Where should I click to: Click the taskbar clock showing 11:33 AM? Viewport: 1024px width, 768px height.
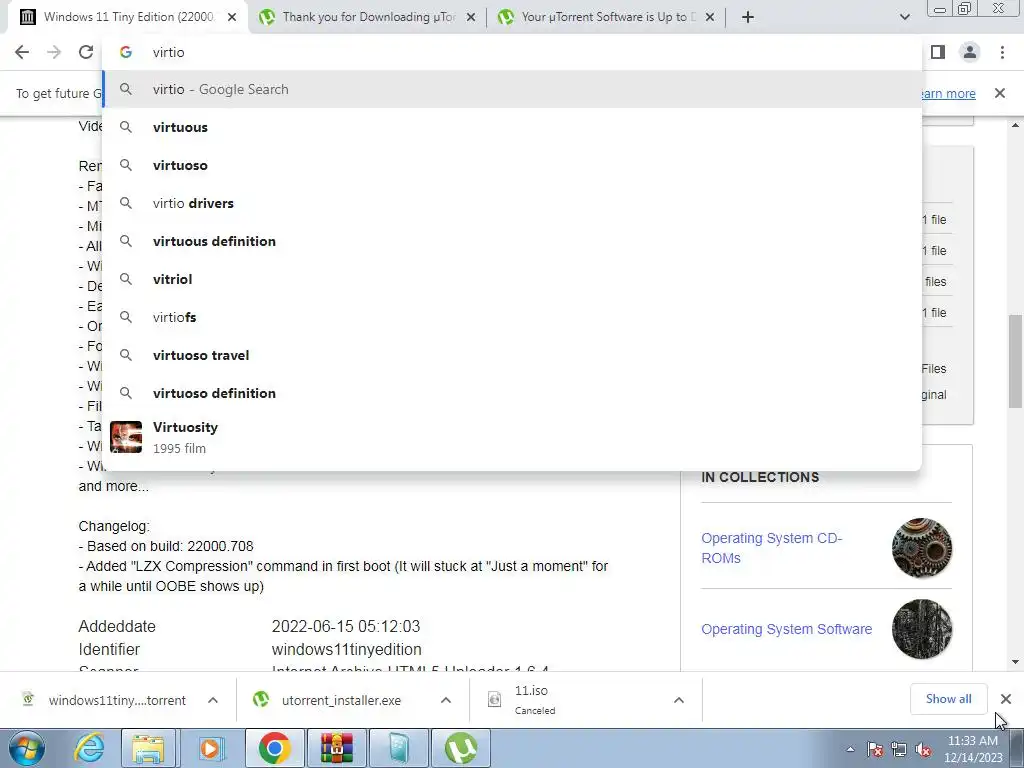tap(972, 749)
